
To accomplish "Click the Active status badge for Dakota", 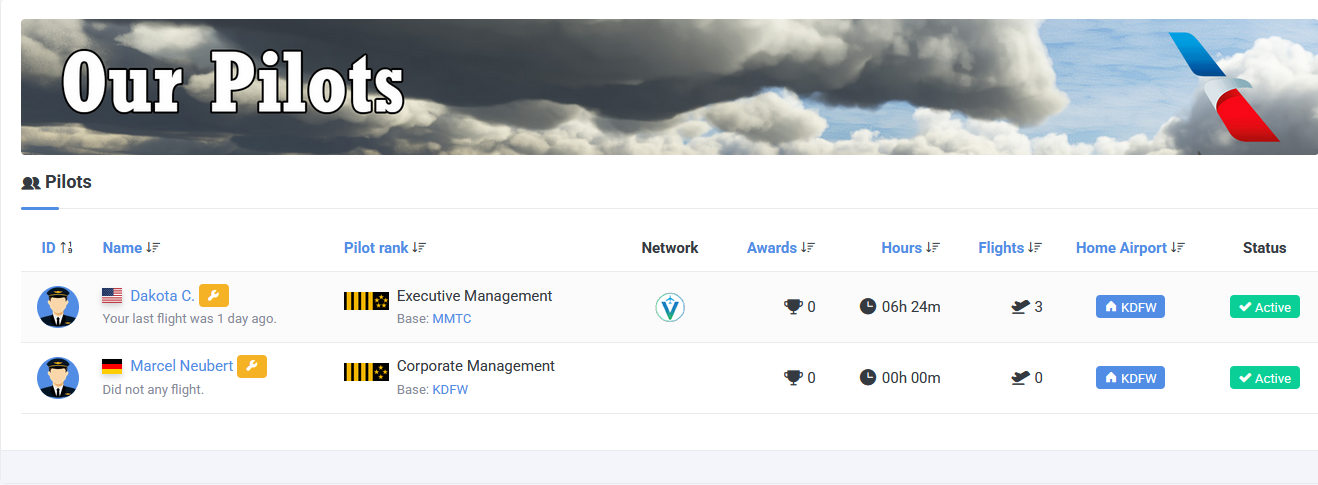I will [x=1264, y=307].
